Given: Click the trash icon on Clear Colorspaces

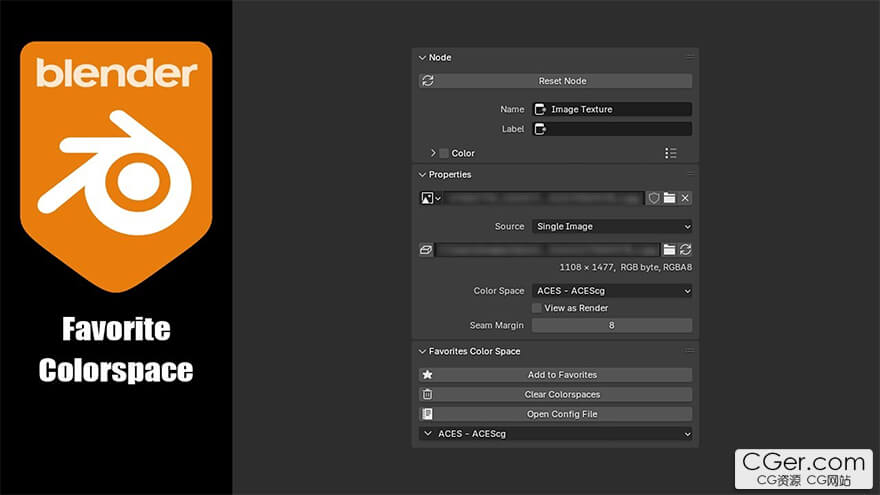Looking at the screenshot, I should 427,394.
